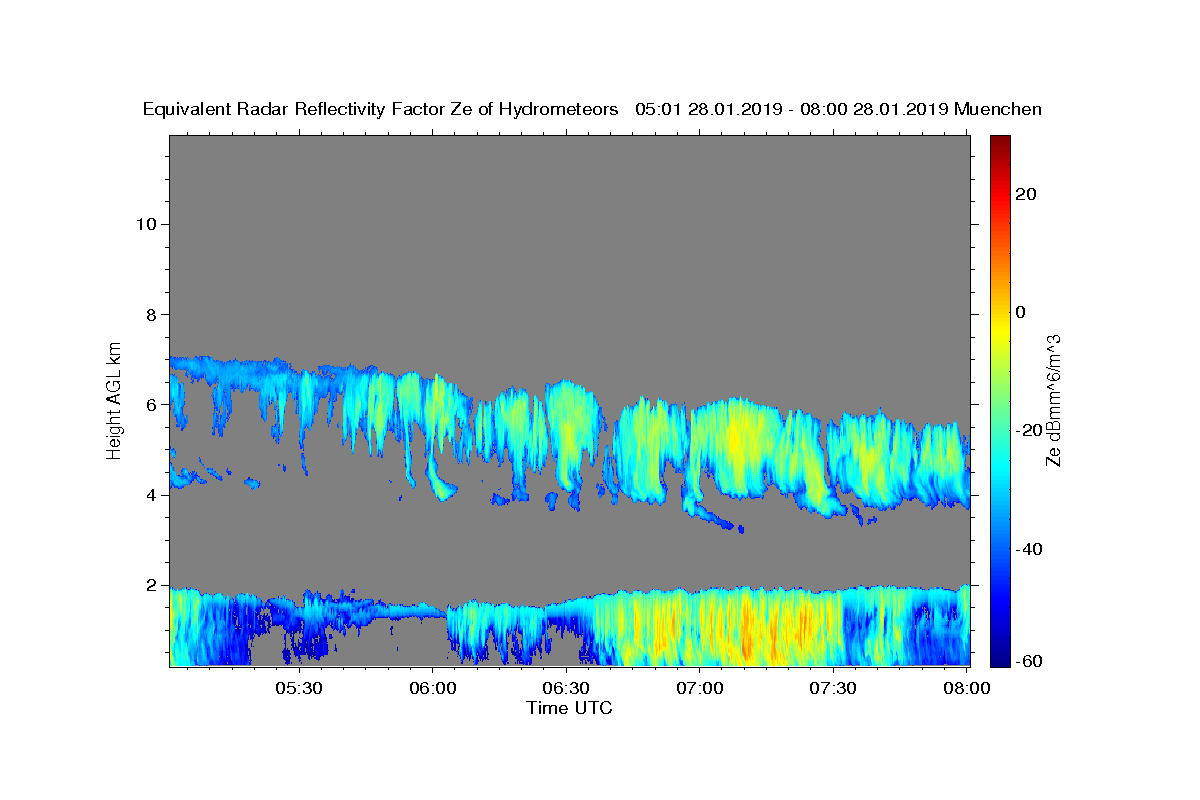This screenshot has width=1200, height=800.
Task: Click the "Height AGL km" axis label
Action: (115, 399)
